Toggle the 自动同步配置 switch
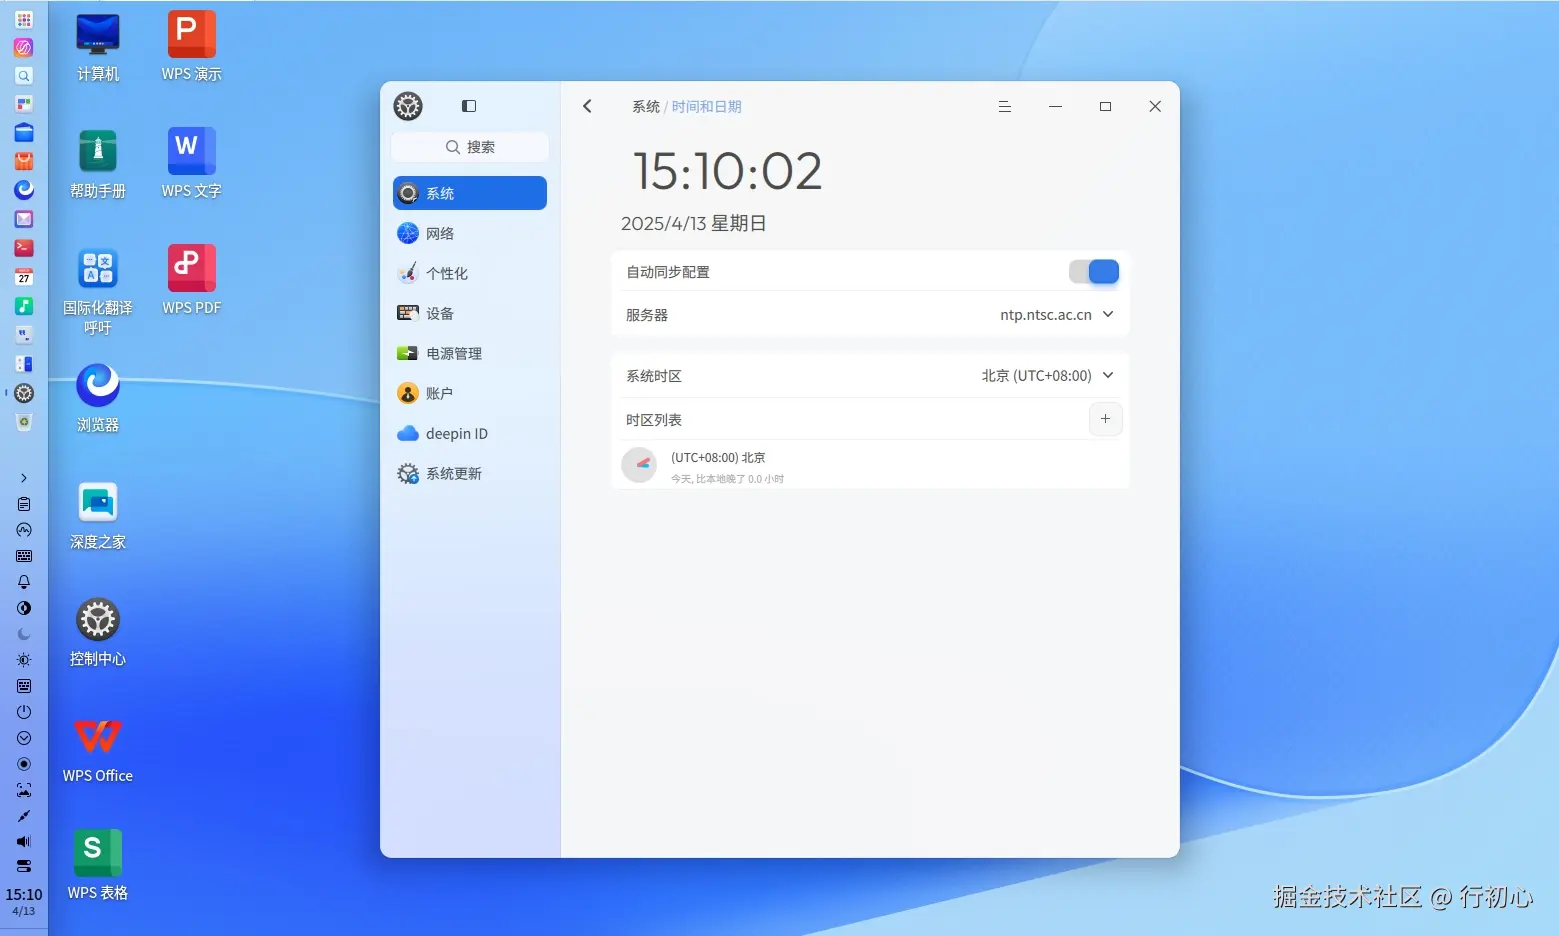This screenshot has width=1559, height=936. 1094,272
